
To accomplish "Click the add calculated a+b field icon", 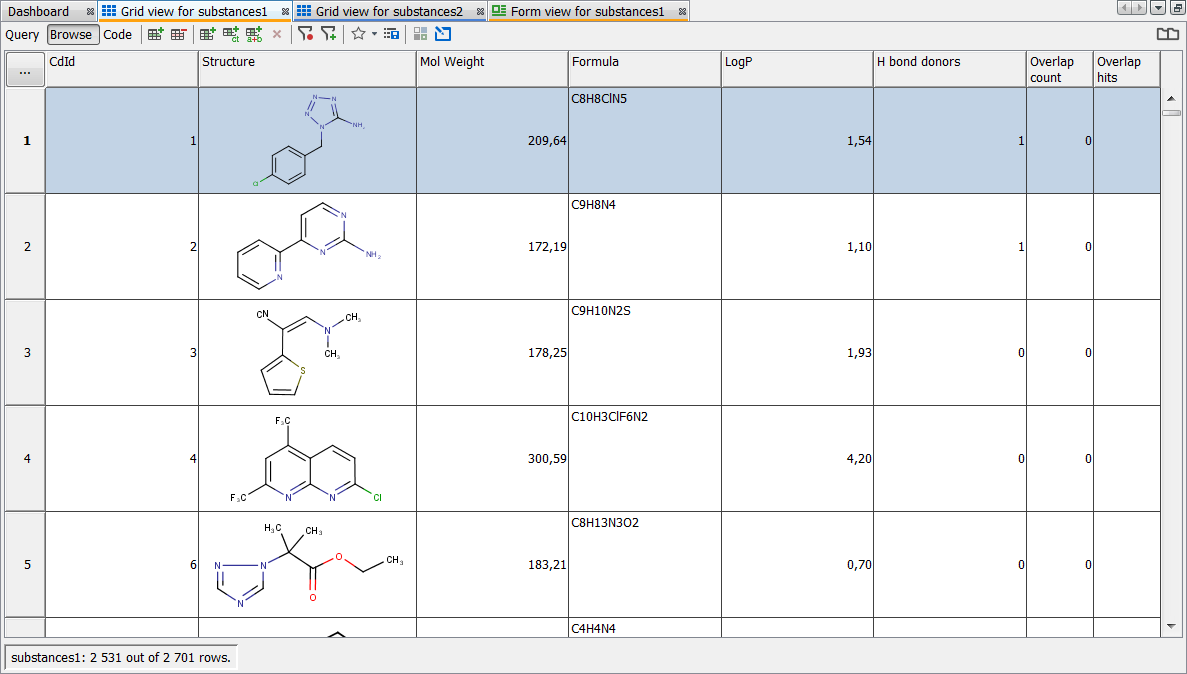I will 254,34.
